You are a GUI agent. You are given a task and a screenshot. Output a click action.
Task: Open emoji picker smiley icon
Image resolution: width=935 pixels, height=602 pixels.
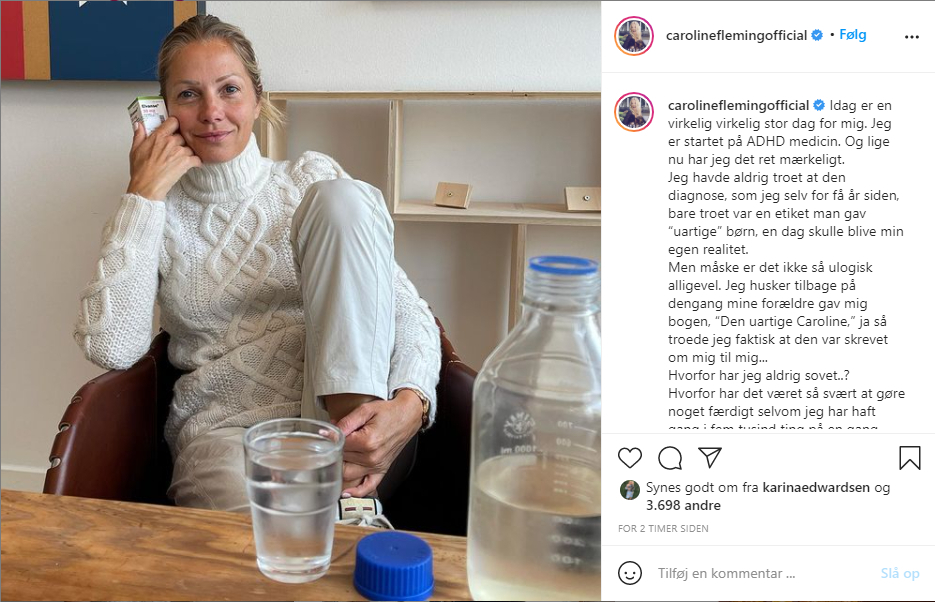pyautogui.click(x=630, y=573)
